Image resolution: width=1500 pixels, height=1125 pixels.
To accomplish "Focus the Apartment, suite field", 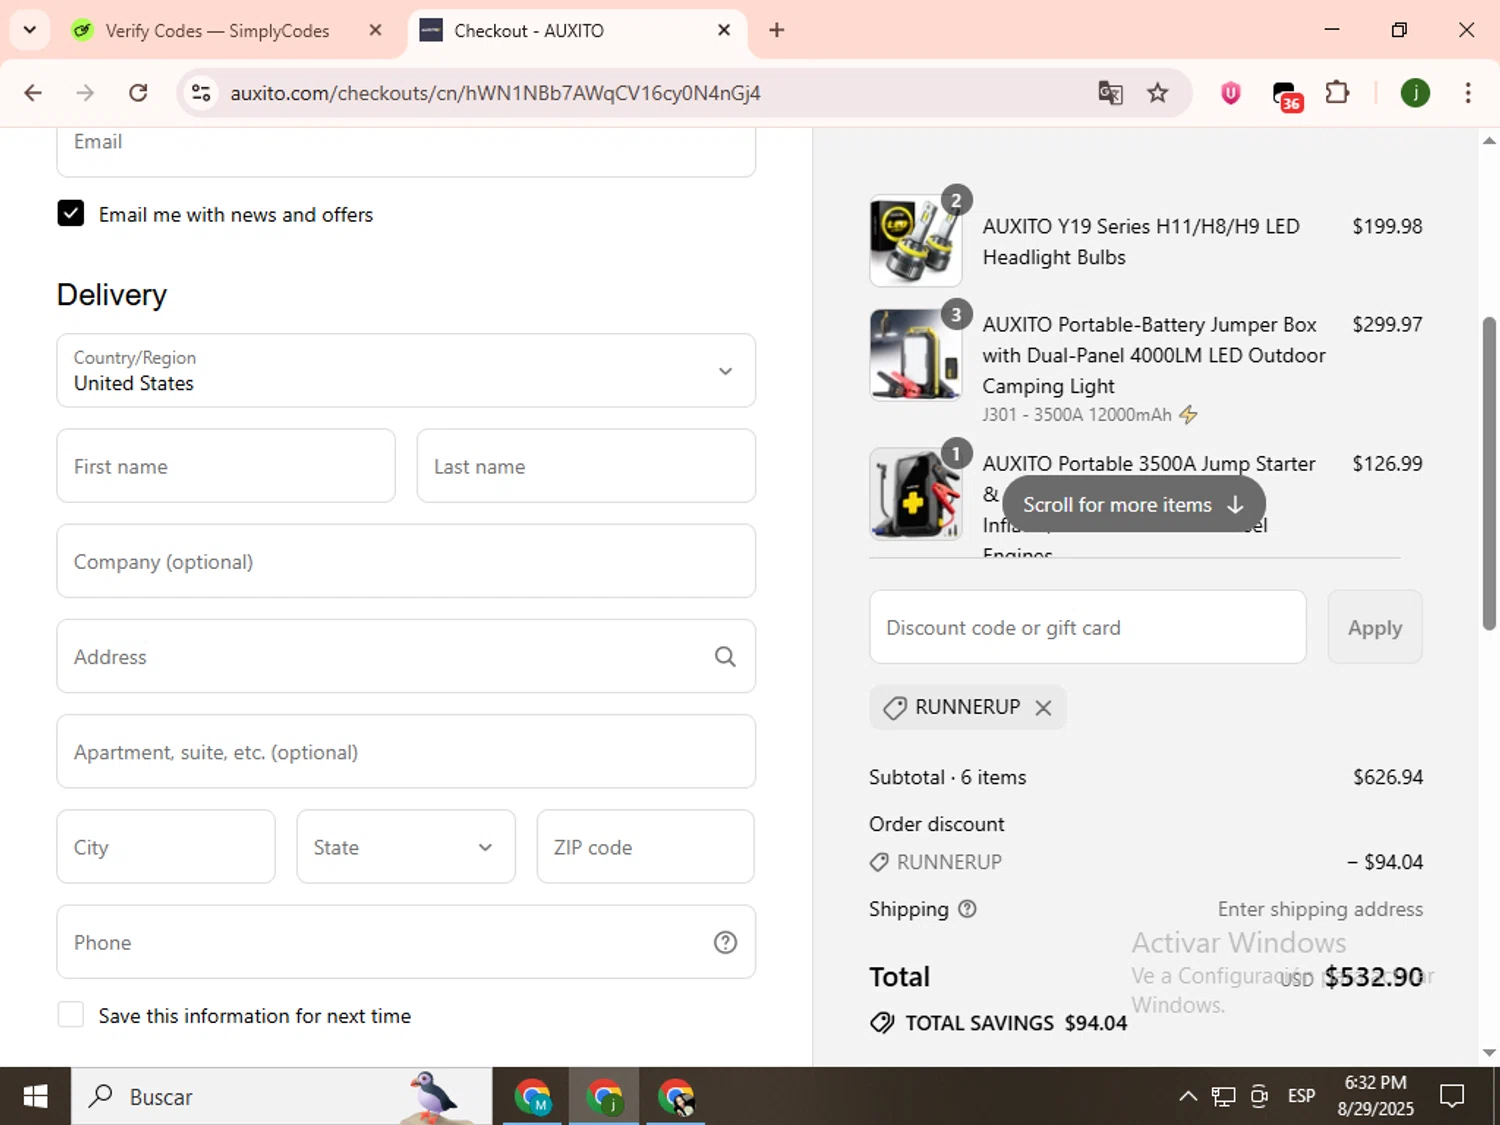I will click(406, 751).
